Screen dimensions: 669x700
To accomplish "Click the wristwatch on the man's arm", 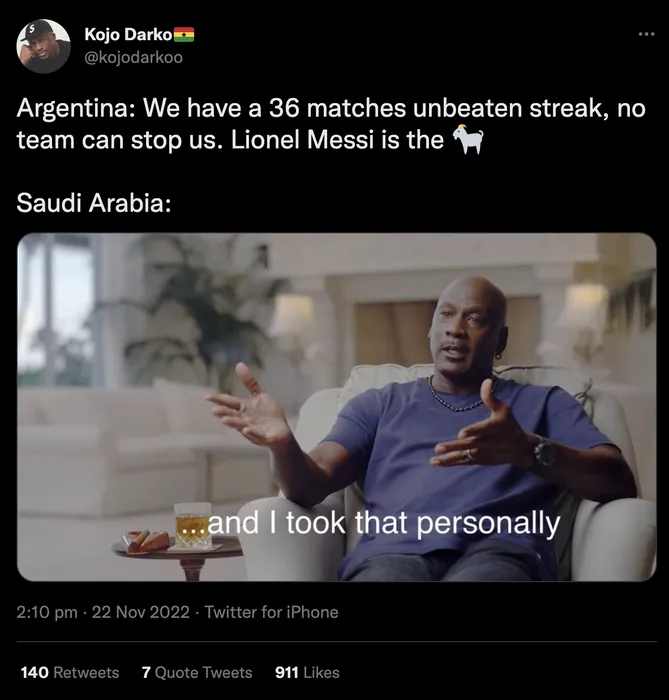I will (544, 451).
